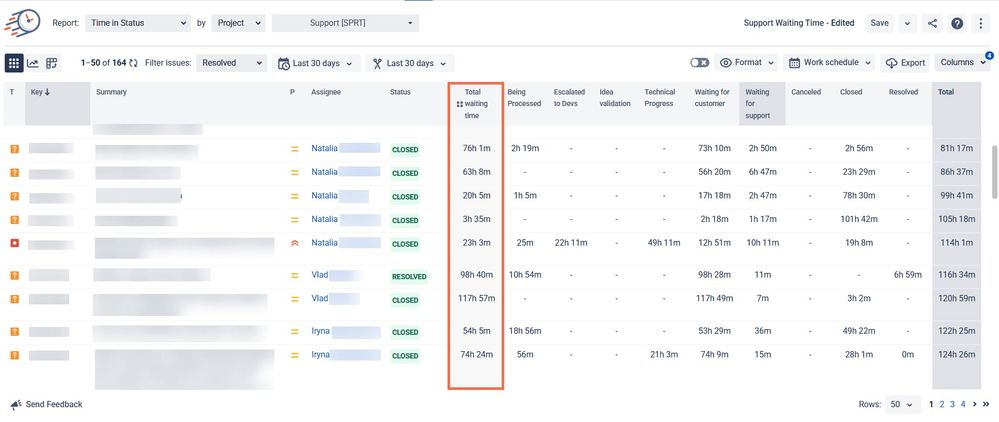This screenshot has height=422, width=999.
Task: Click the 101h 42m Closed cell
Action: (858, 219)
